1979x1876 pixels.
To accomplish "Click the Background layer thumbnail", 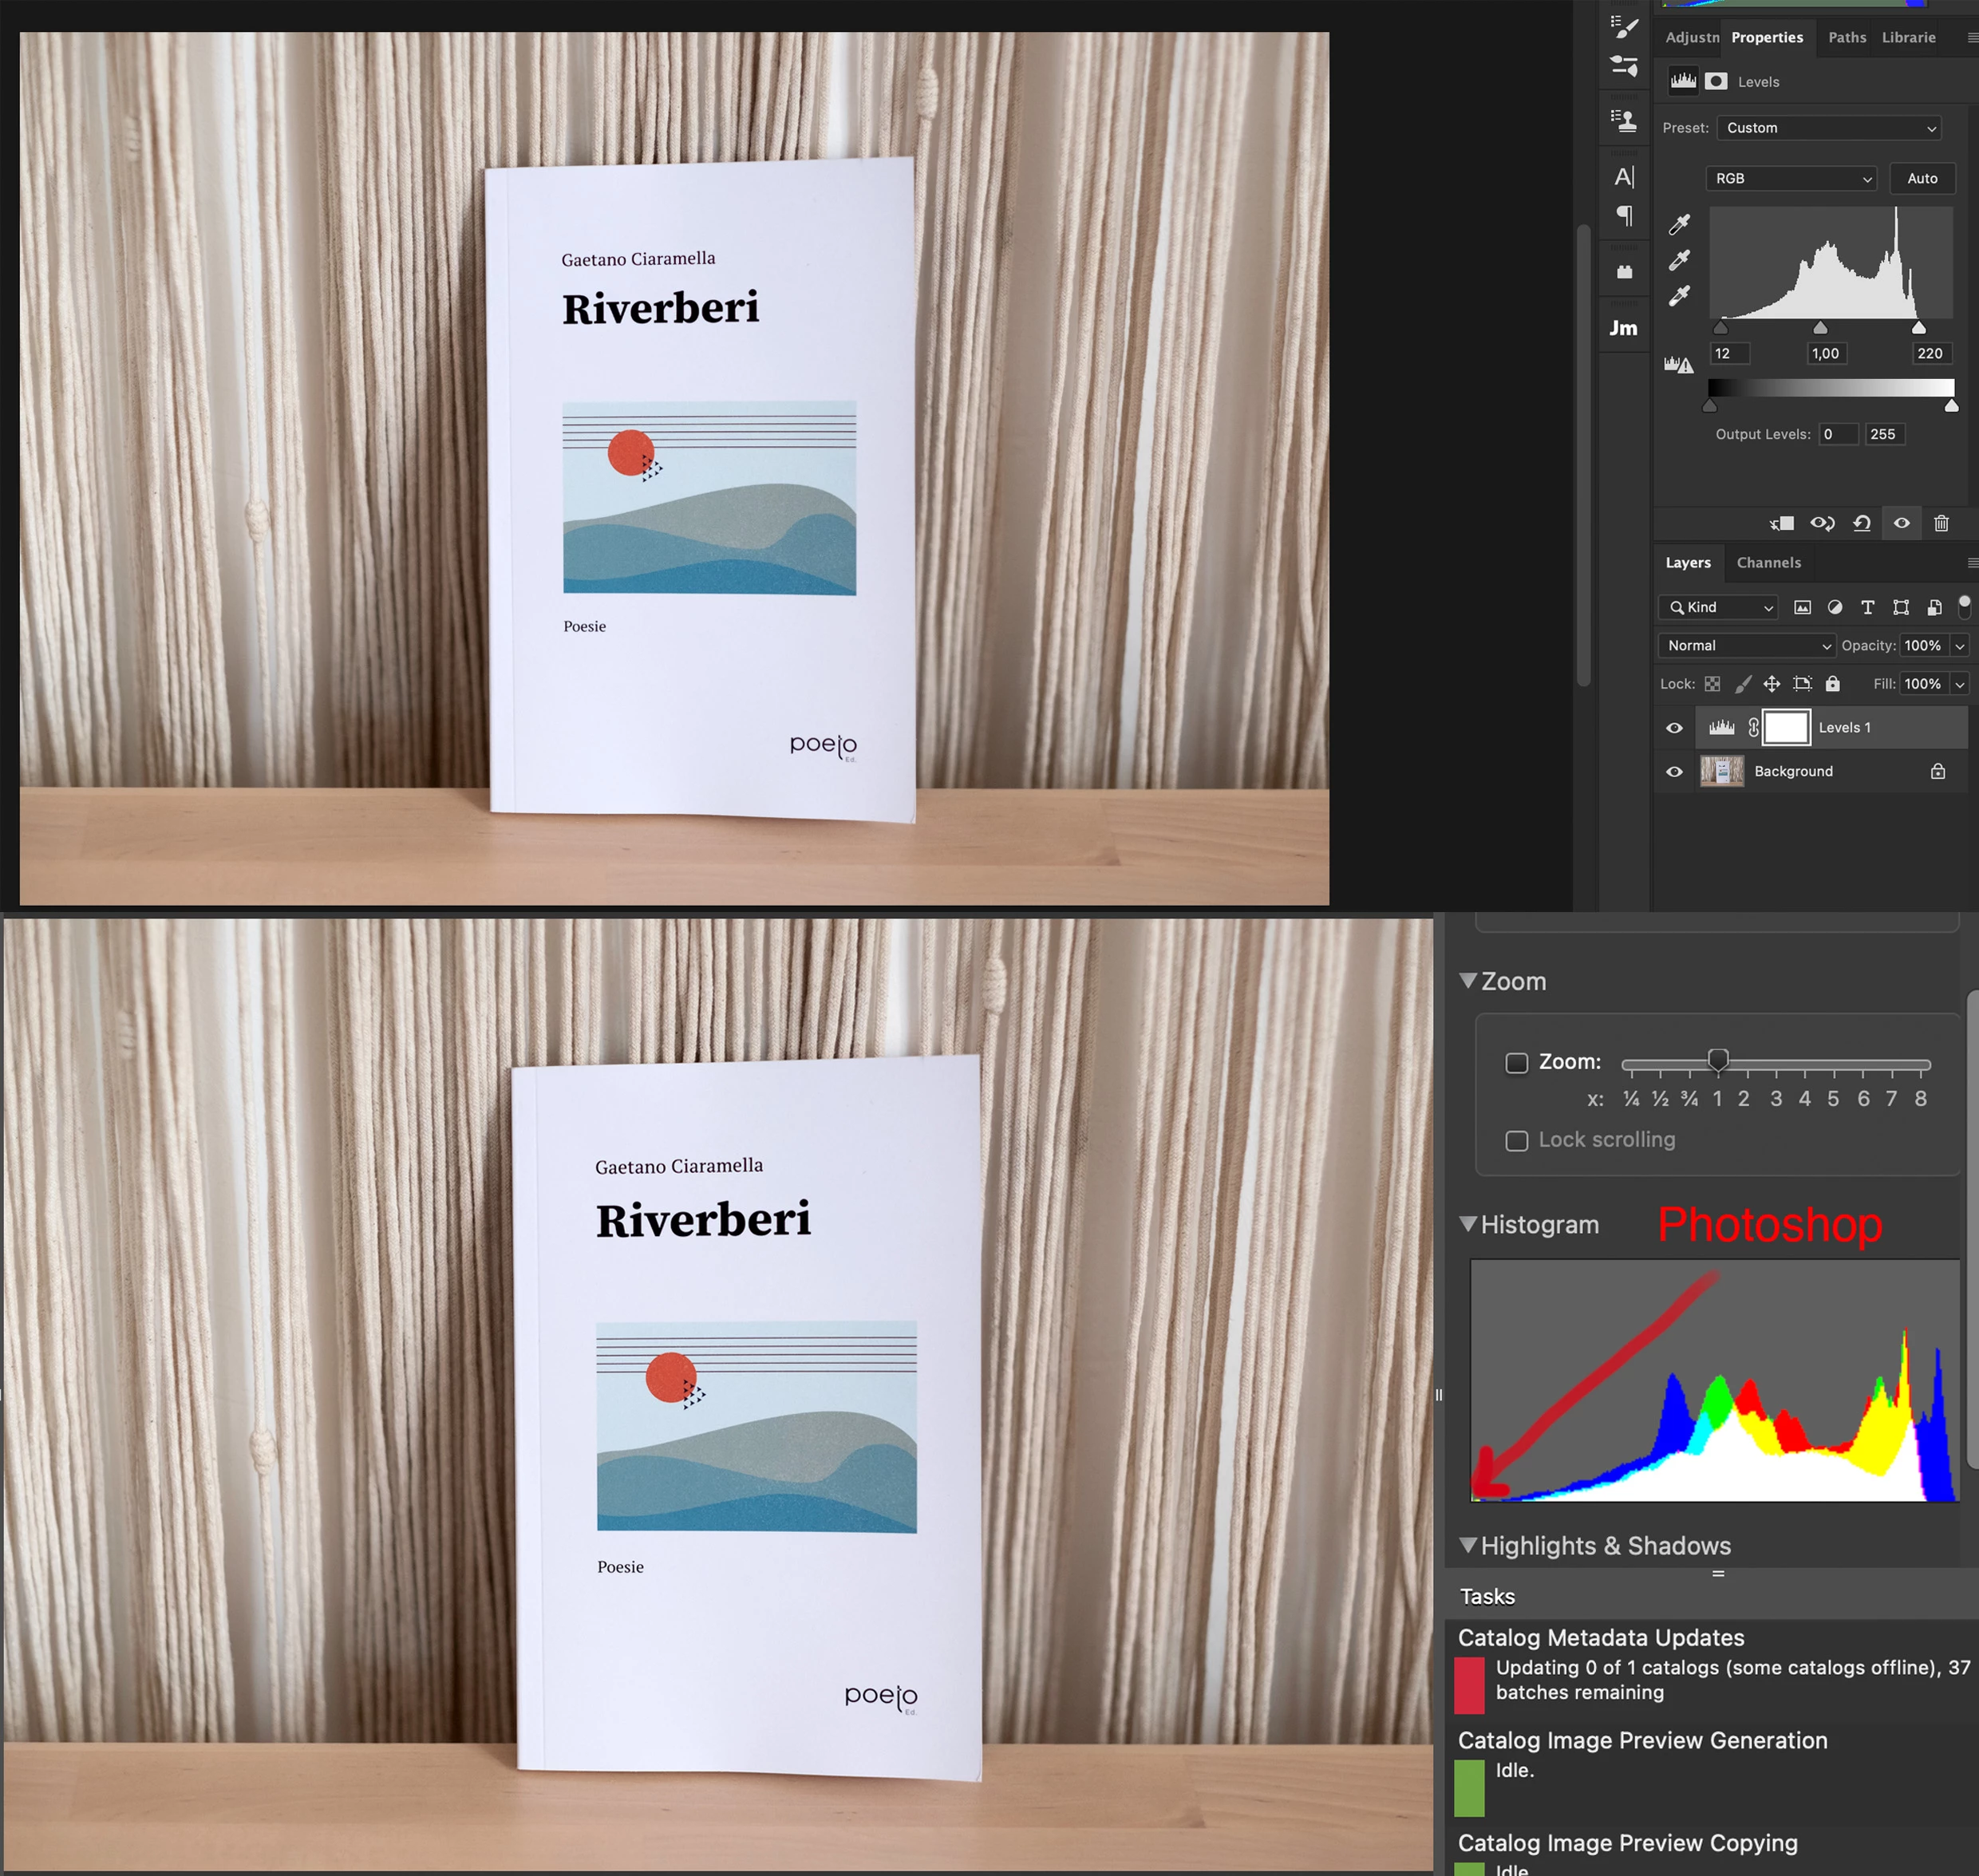I will click(x=1721, y=771).
